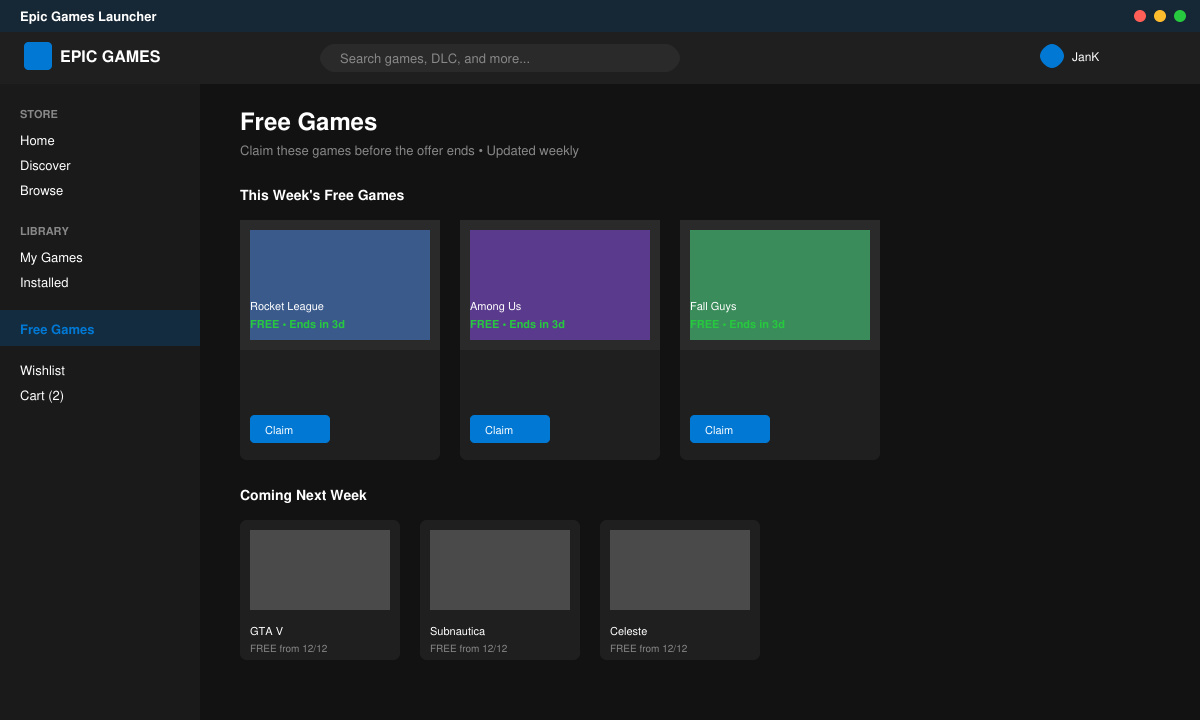Minimize the window with the yellow button
This screenshot has height=720, width=1200.
coord(1160,16)
